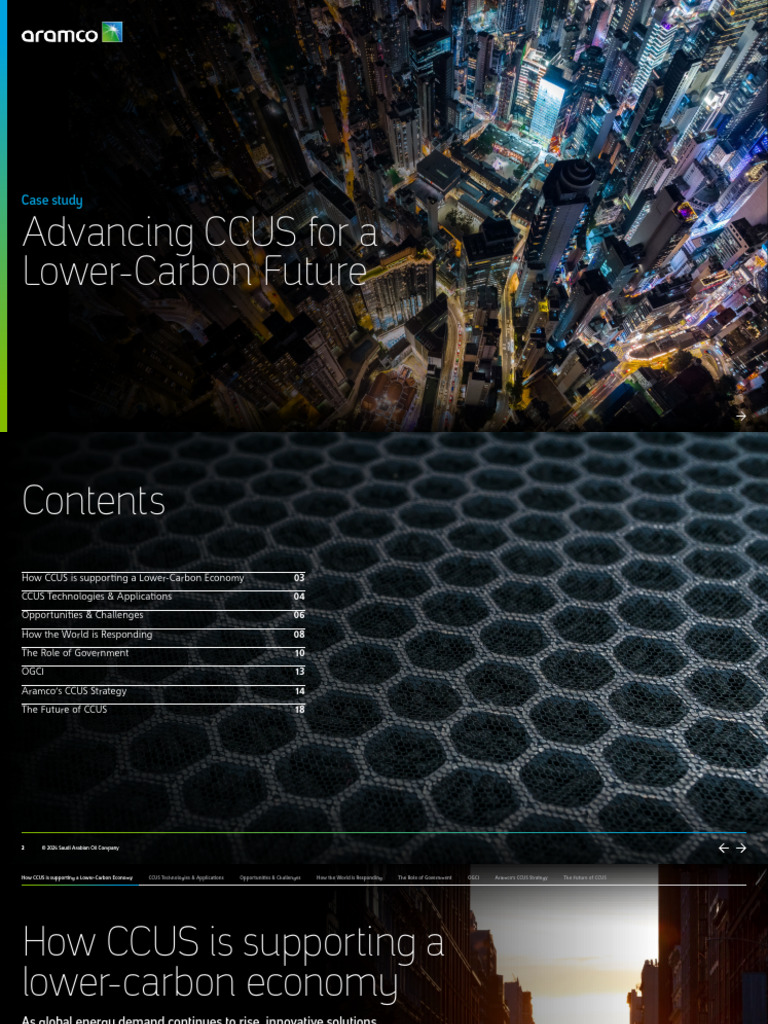768x1024 pixels.
Task: Click page number 10 in contents
Action: [299, 653]
